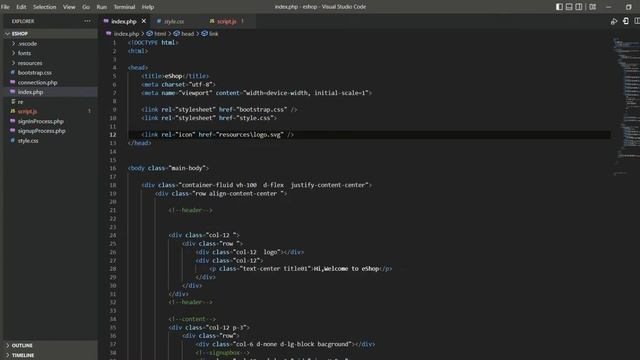Open the Selection menu

coord(44,7)
